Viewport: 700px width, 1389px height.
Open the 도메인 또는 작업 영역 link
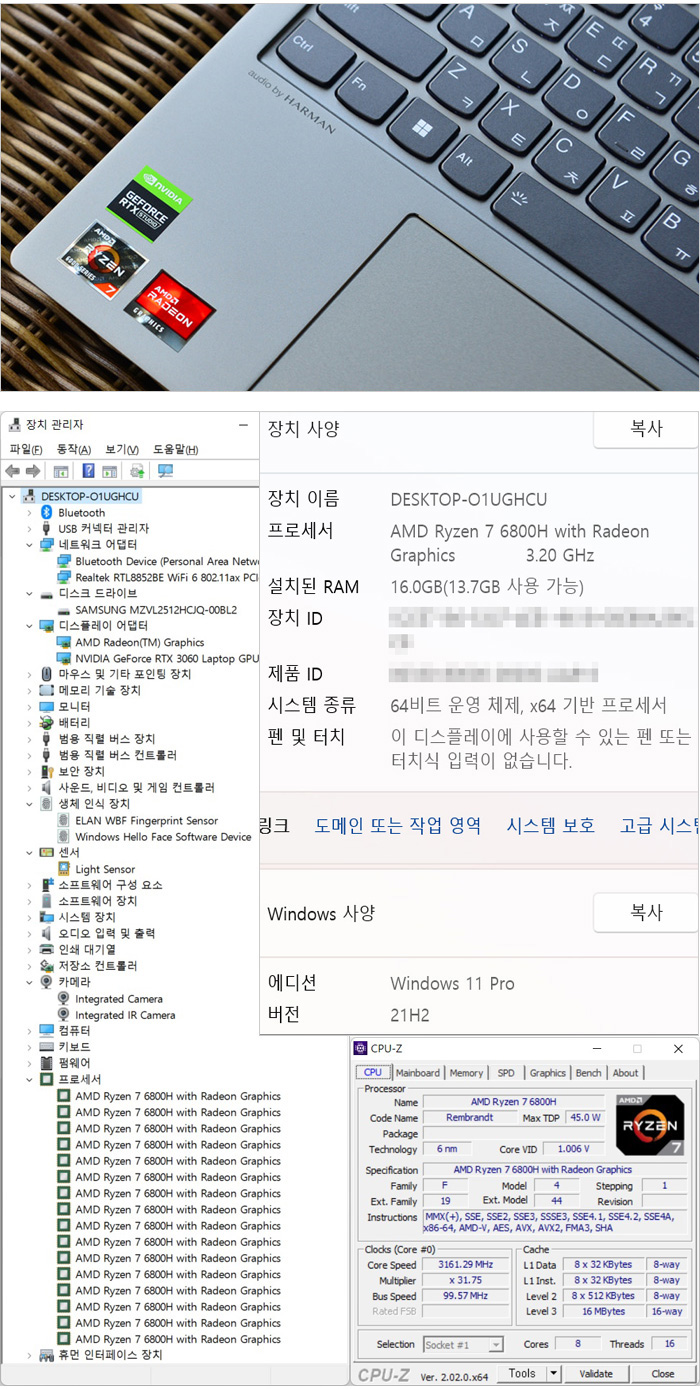click(398, 825)
